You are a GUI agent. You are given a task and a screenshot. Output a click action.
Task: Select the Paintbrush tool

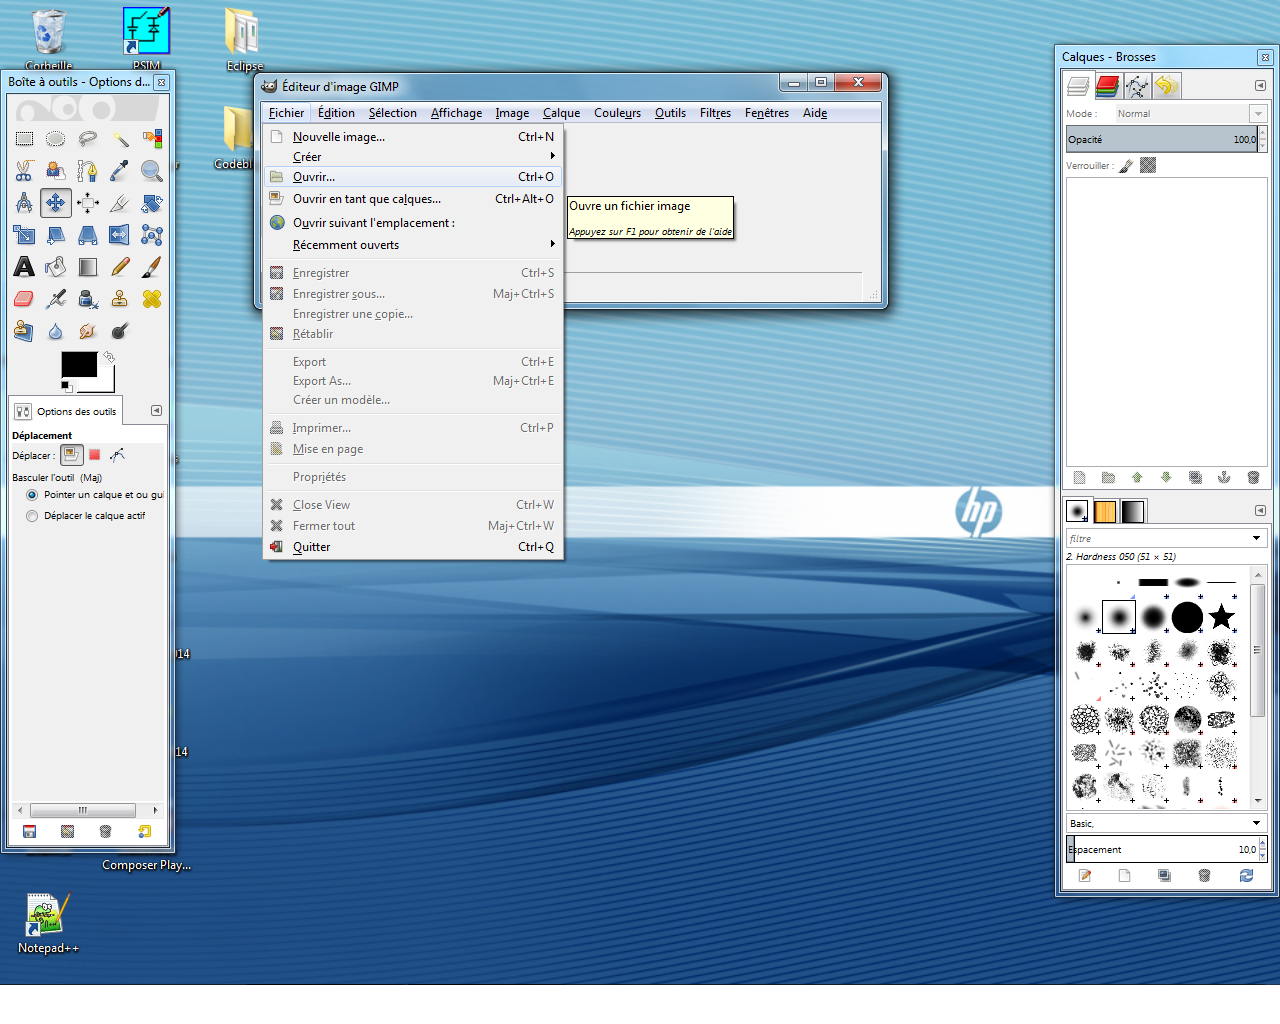click(x=152, y=267)
